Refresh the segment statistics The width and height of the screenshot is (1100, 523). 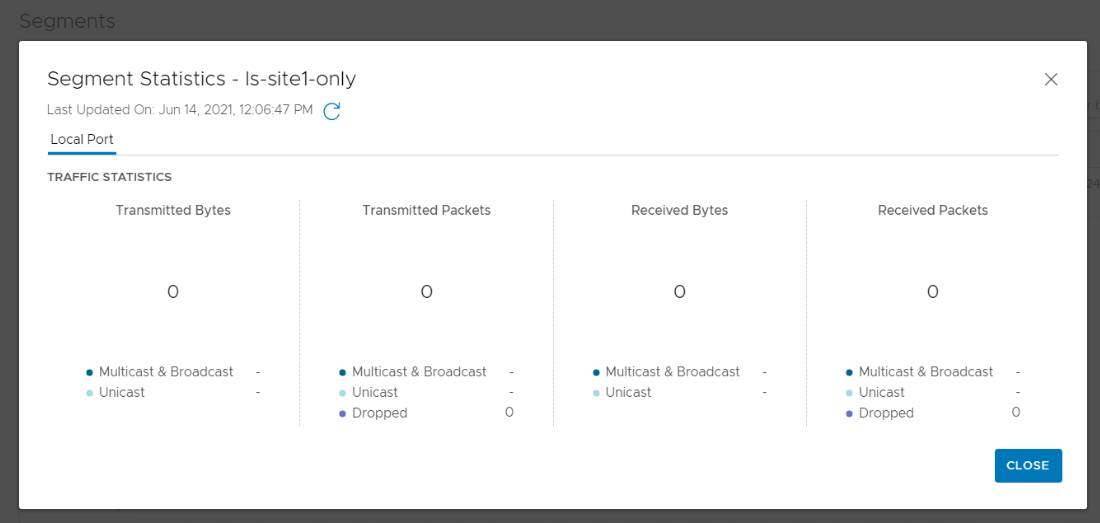point(332,111)
